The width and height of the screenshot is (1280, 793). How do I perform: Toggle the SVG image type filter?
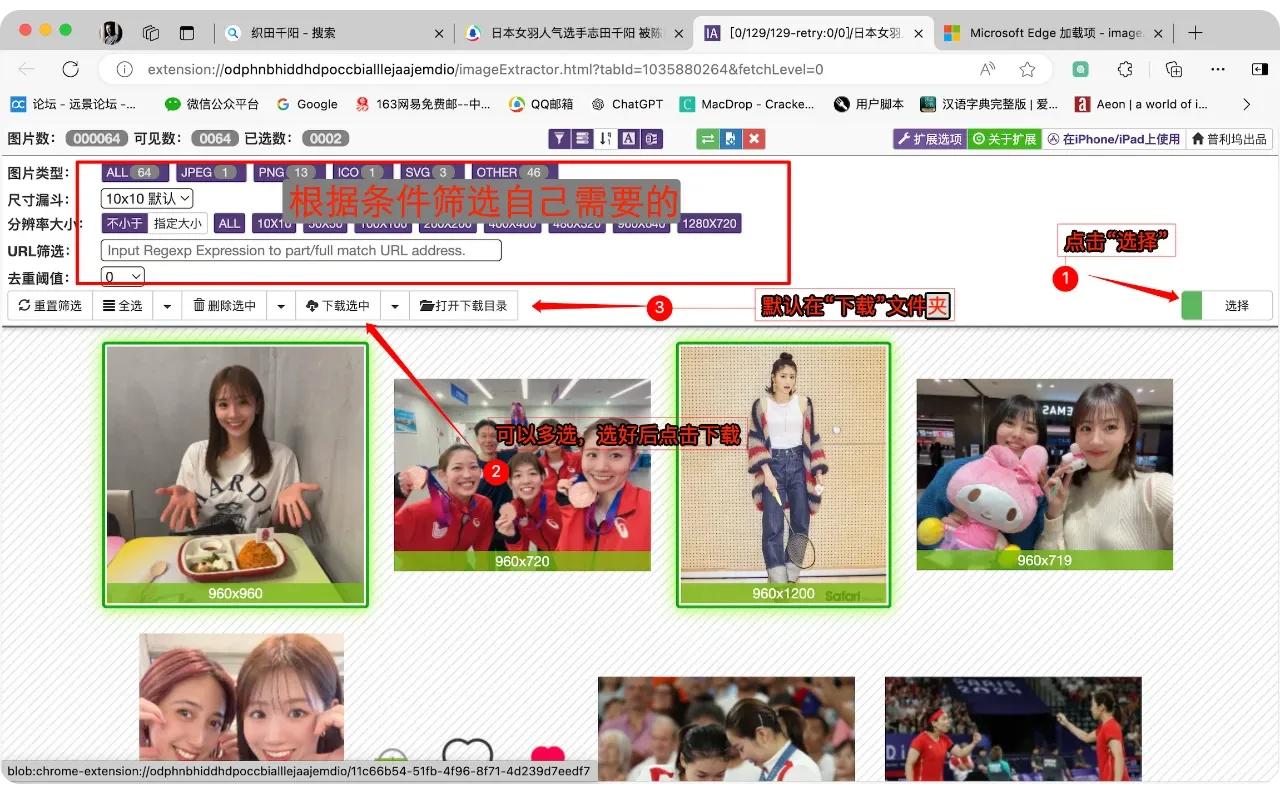430,172
